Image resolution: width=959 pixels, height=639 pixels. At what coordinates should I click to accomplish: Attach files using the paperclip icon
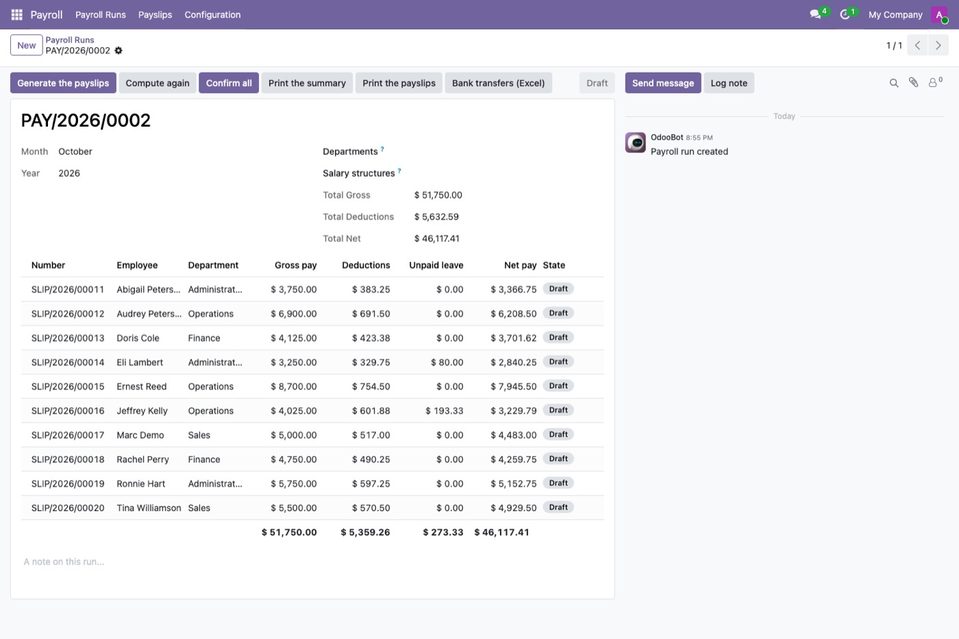point(913,83)
